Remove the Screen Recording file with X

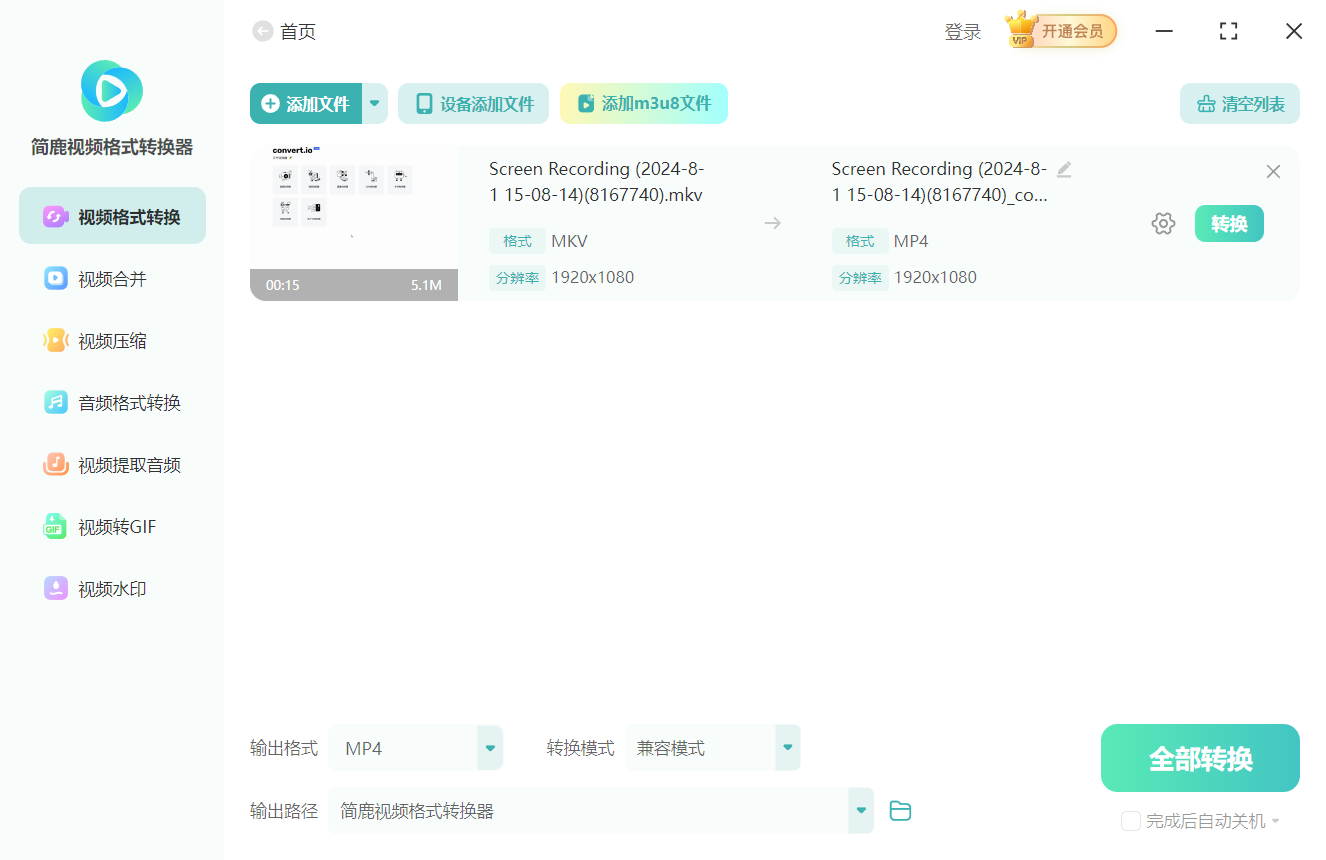pyautogui.click(x=1273, y=172)
